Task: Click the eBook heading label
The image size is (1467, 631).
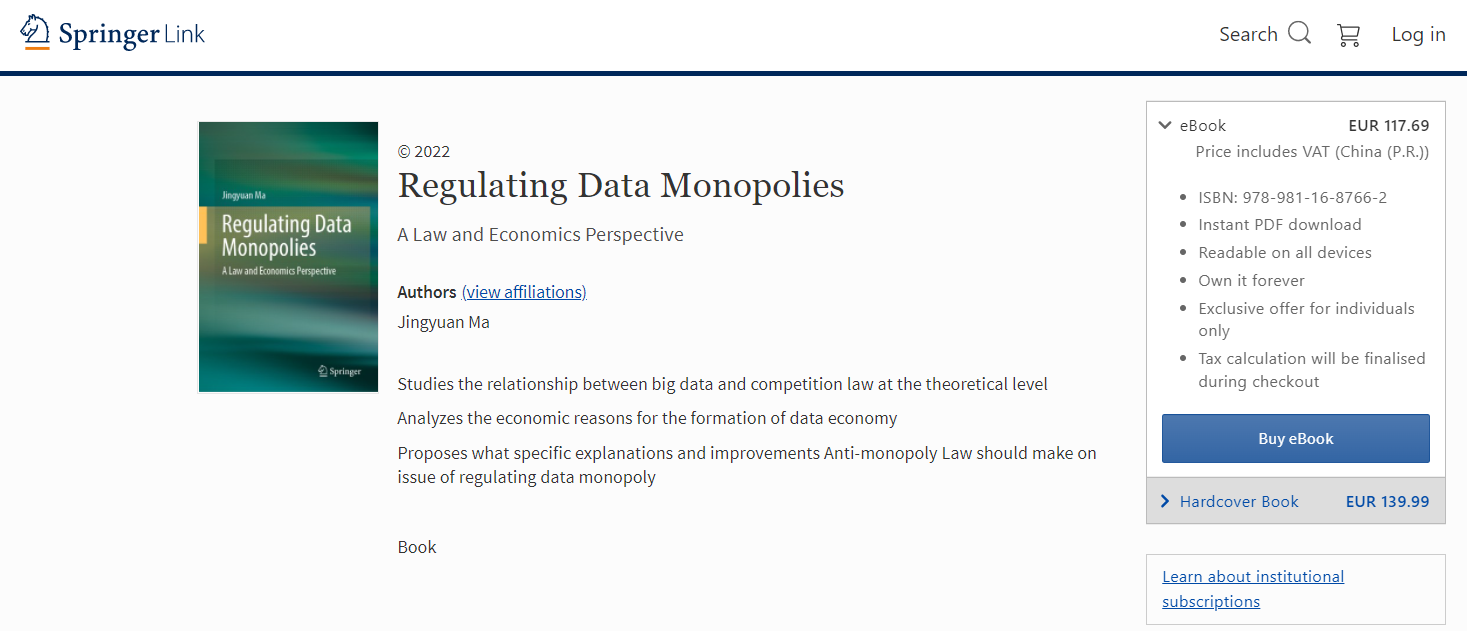Action: click(x=1202, y=126)
